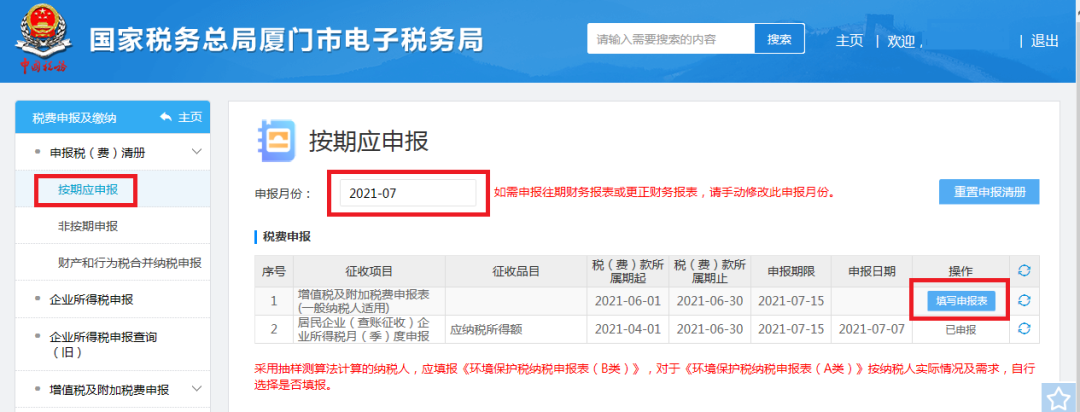Click the 主页 return arrow in sidebar header
The width and height of the screenshot is (1080, 412).
tap(165, 117)
